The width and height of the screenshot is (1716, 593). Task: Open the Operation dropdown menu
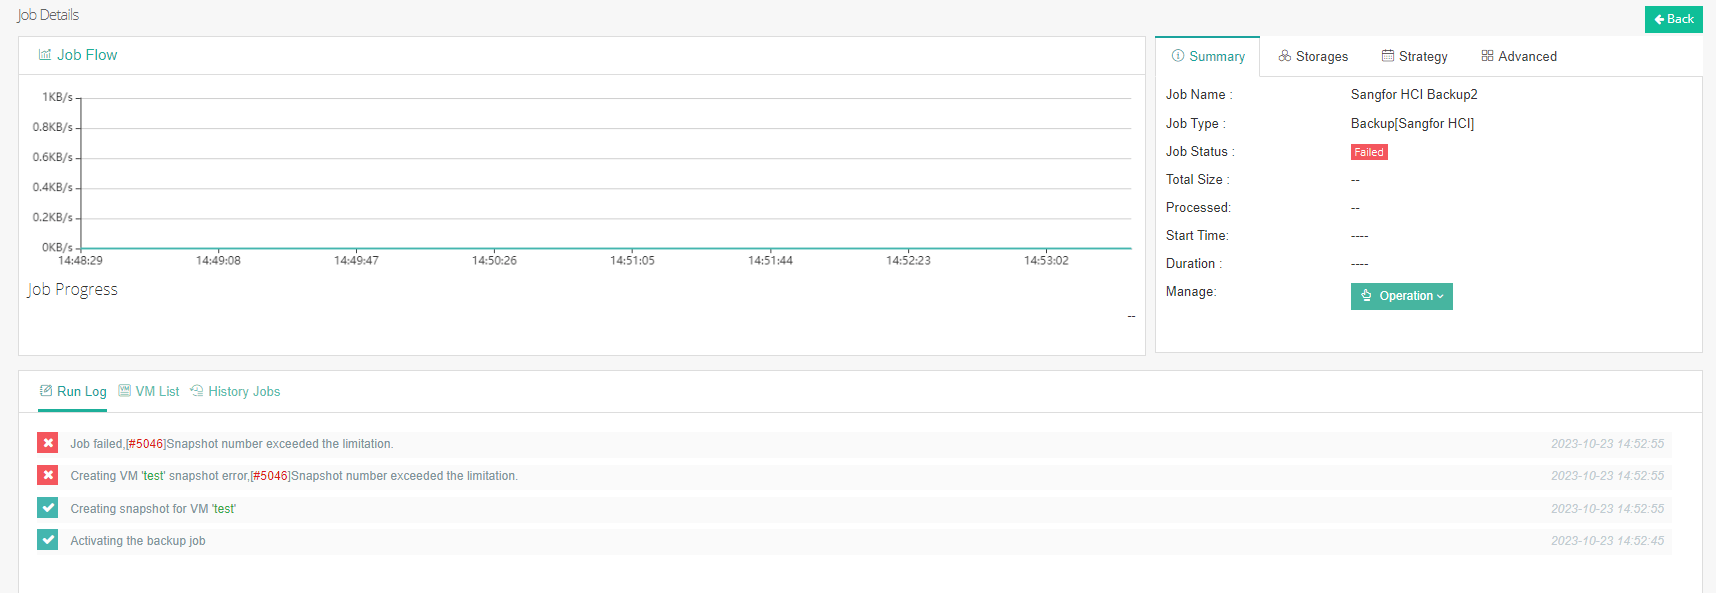(x=1402, y=296)
